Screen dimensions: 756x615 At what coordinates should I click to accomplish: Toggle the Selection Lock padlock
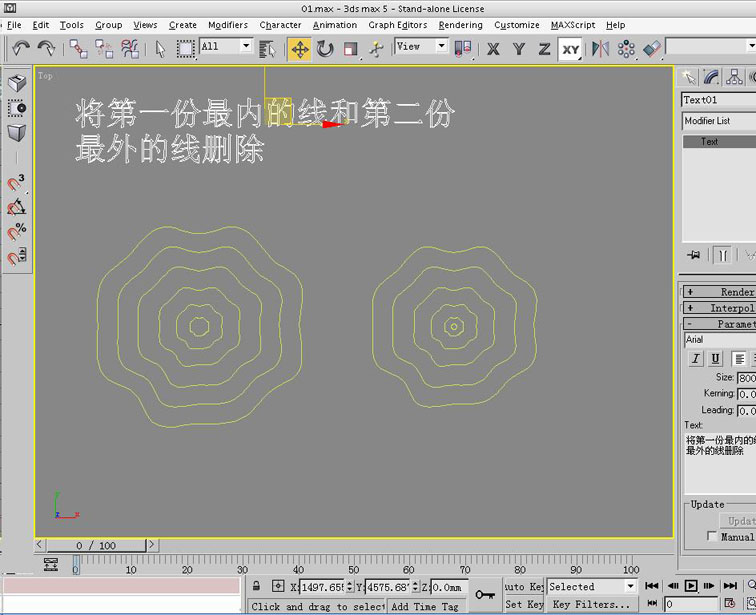coord(256,586)
